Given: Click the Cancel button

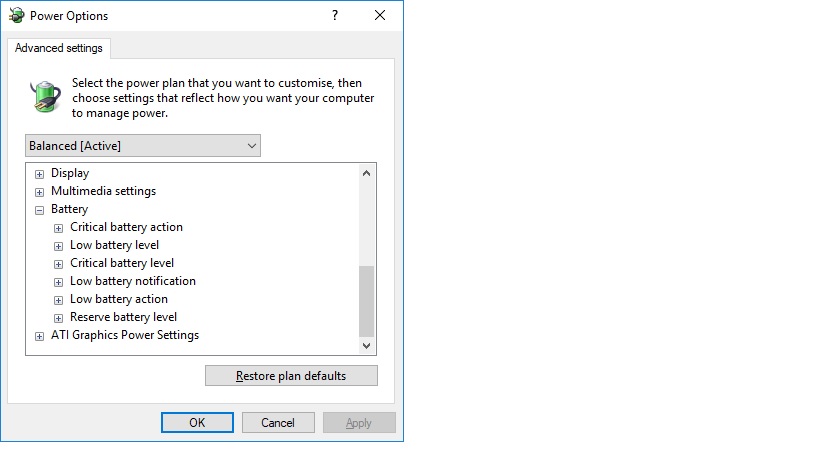Looking at the screenshot, I should (278, 422).
